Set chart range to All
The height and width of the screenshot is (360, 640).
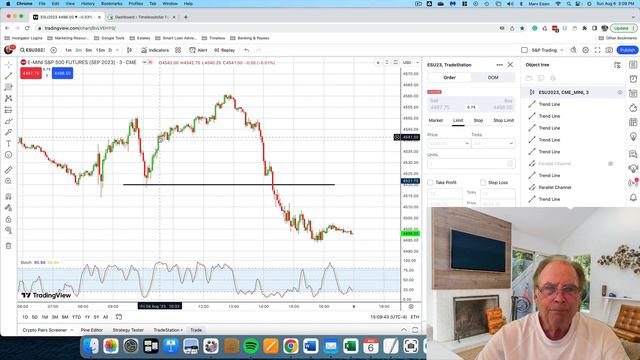[105, 317]
